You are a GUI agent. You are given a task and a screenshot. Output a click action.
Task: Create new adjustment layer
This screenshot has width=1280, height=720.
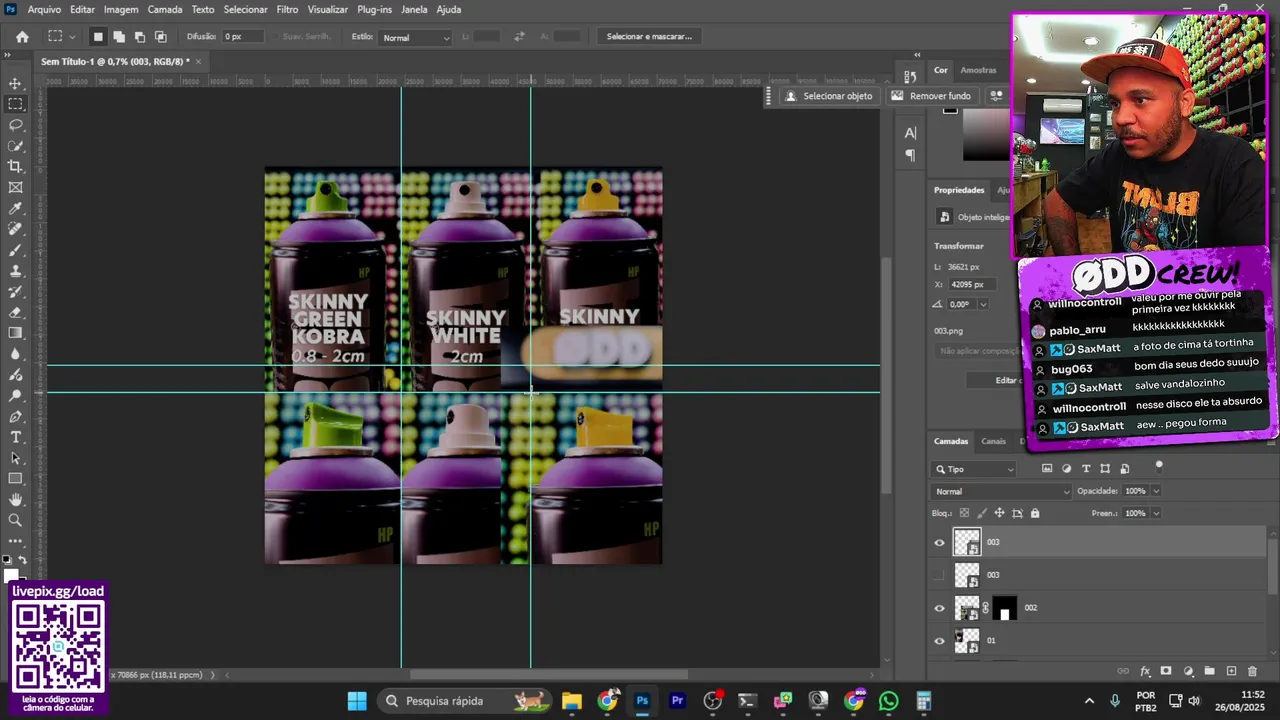tap(1188, 671)
